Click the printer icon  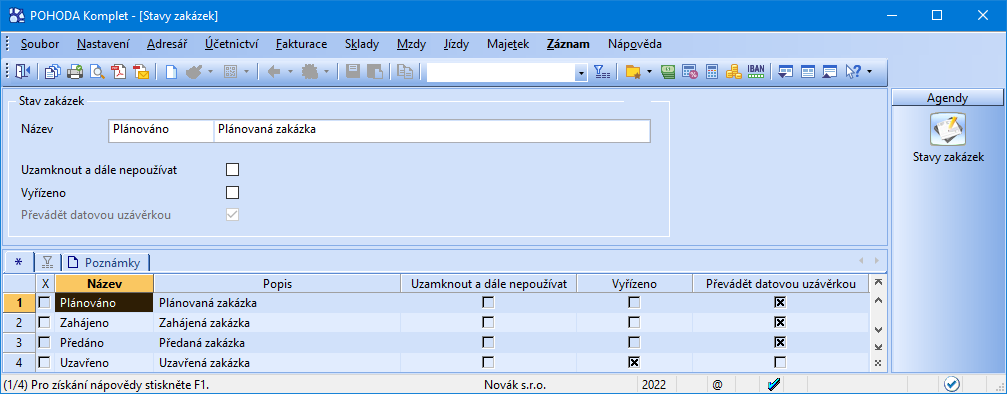[x=74, y=72]
